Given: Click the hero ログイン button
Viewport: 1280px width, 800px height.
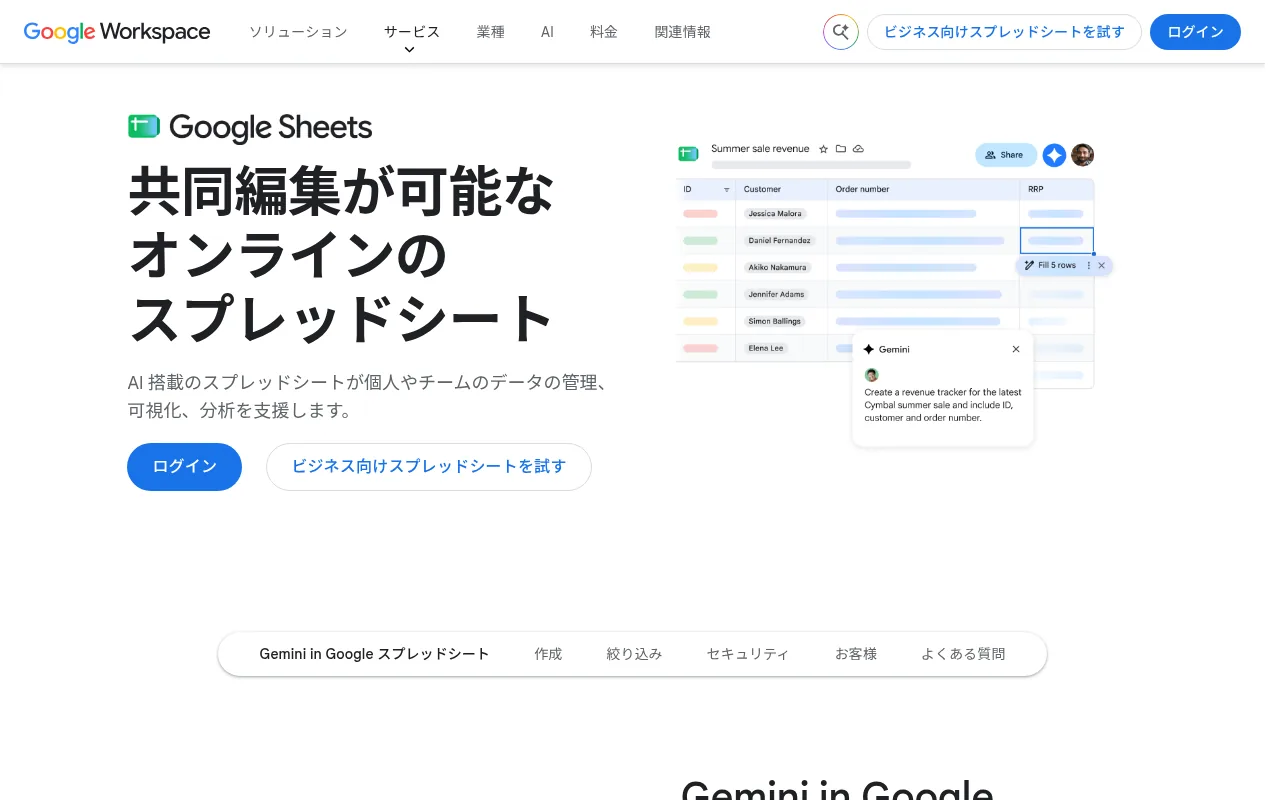Looking at the screenshot, I should tap(184, 467).
